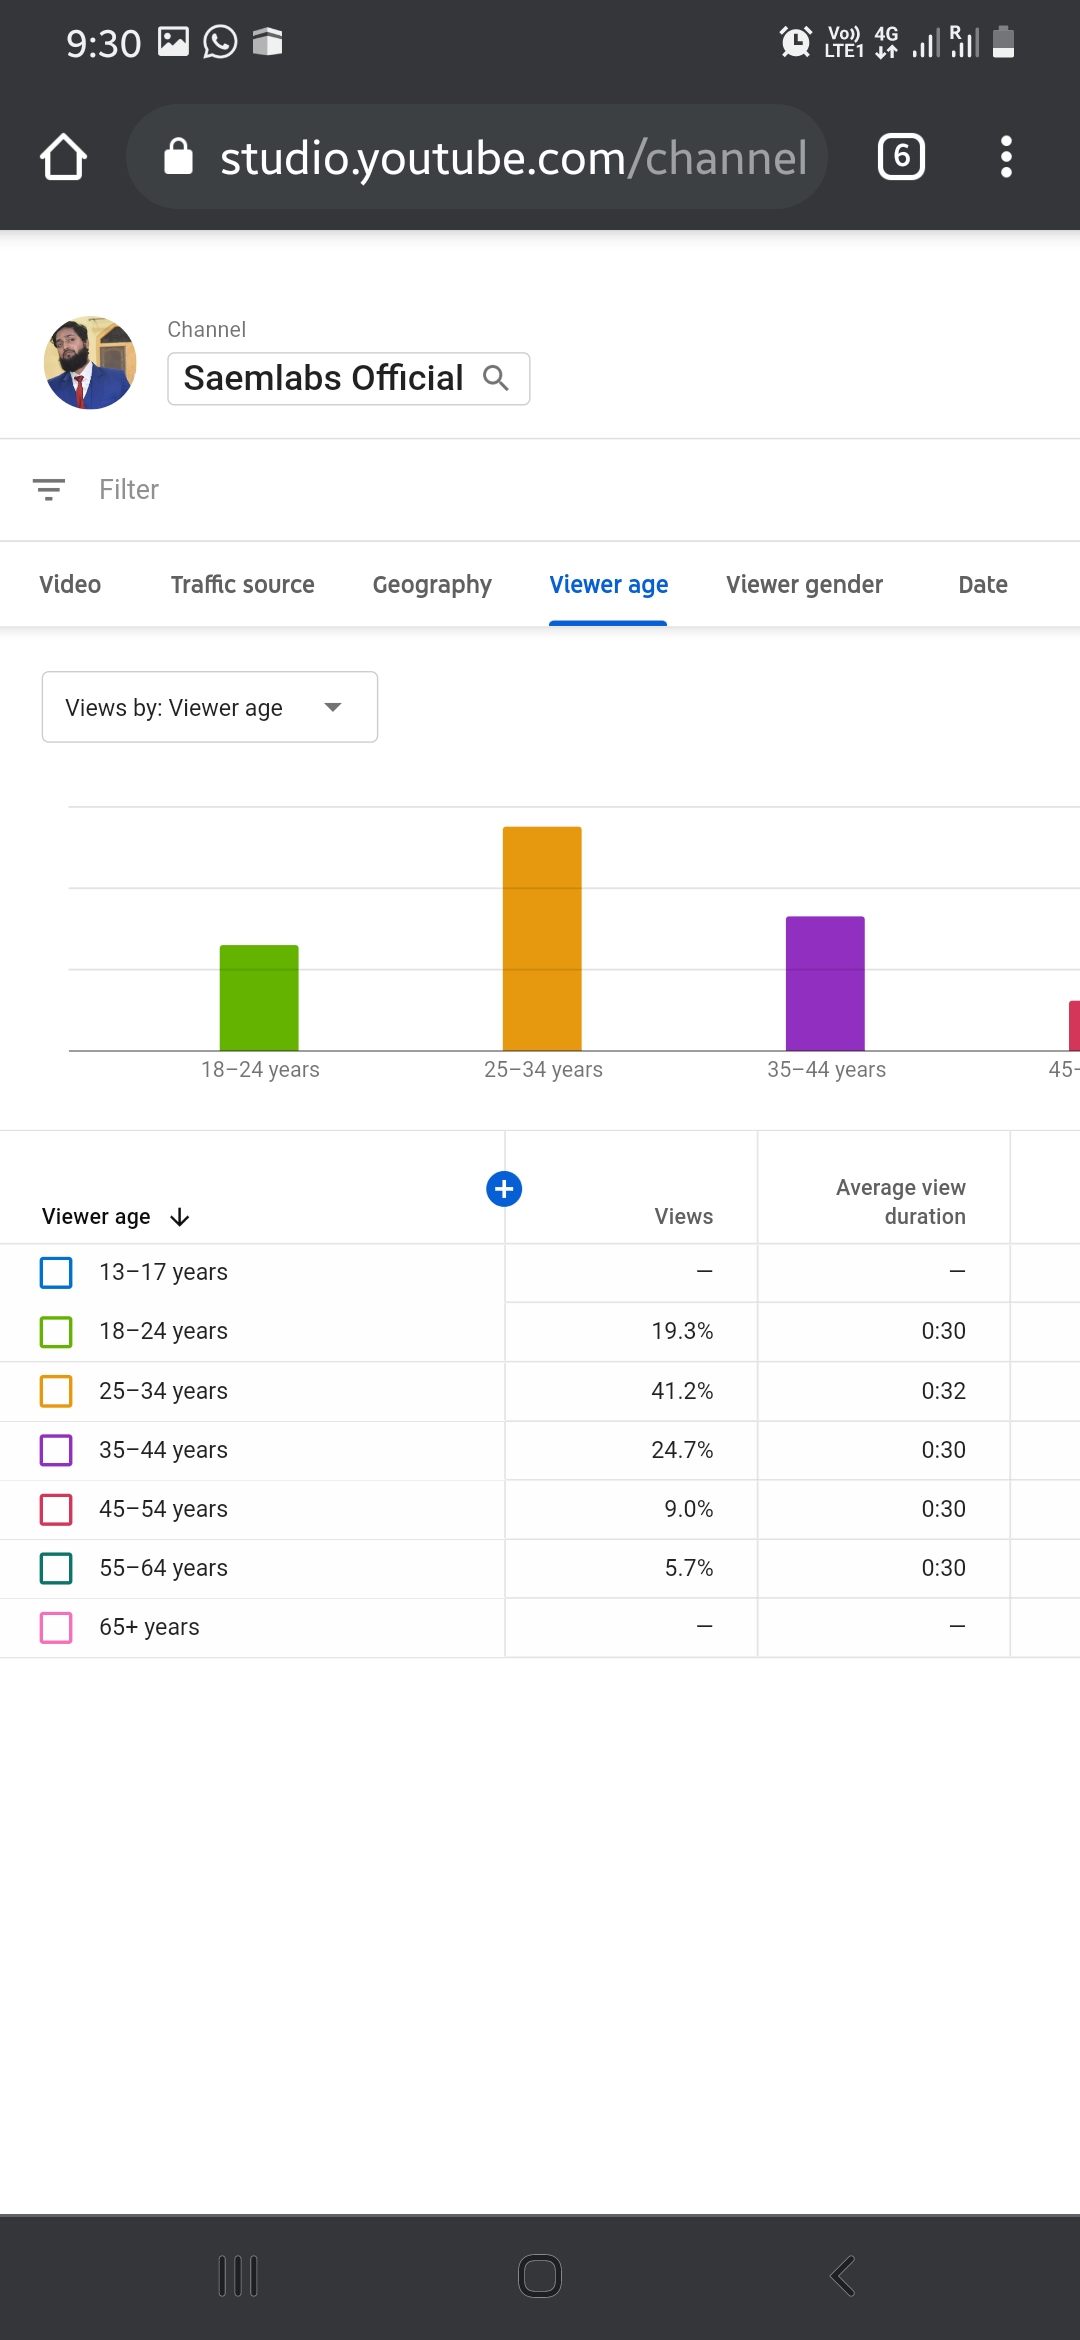1080x2340 pixels.
Task: Tap the Viewer age sort arrow
Action: click(180, 1217)
